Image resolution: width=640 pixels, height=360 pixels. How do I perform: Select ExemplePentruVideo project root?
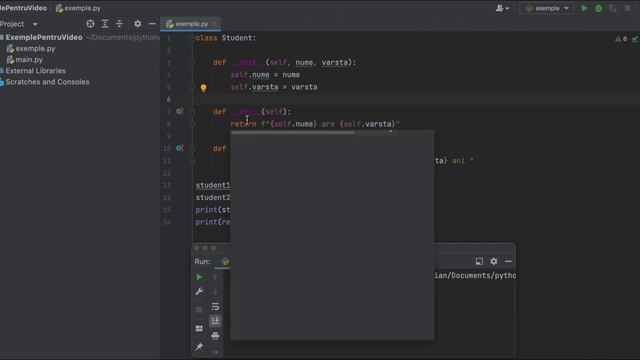pos(44,37)
